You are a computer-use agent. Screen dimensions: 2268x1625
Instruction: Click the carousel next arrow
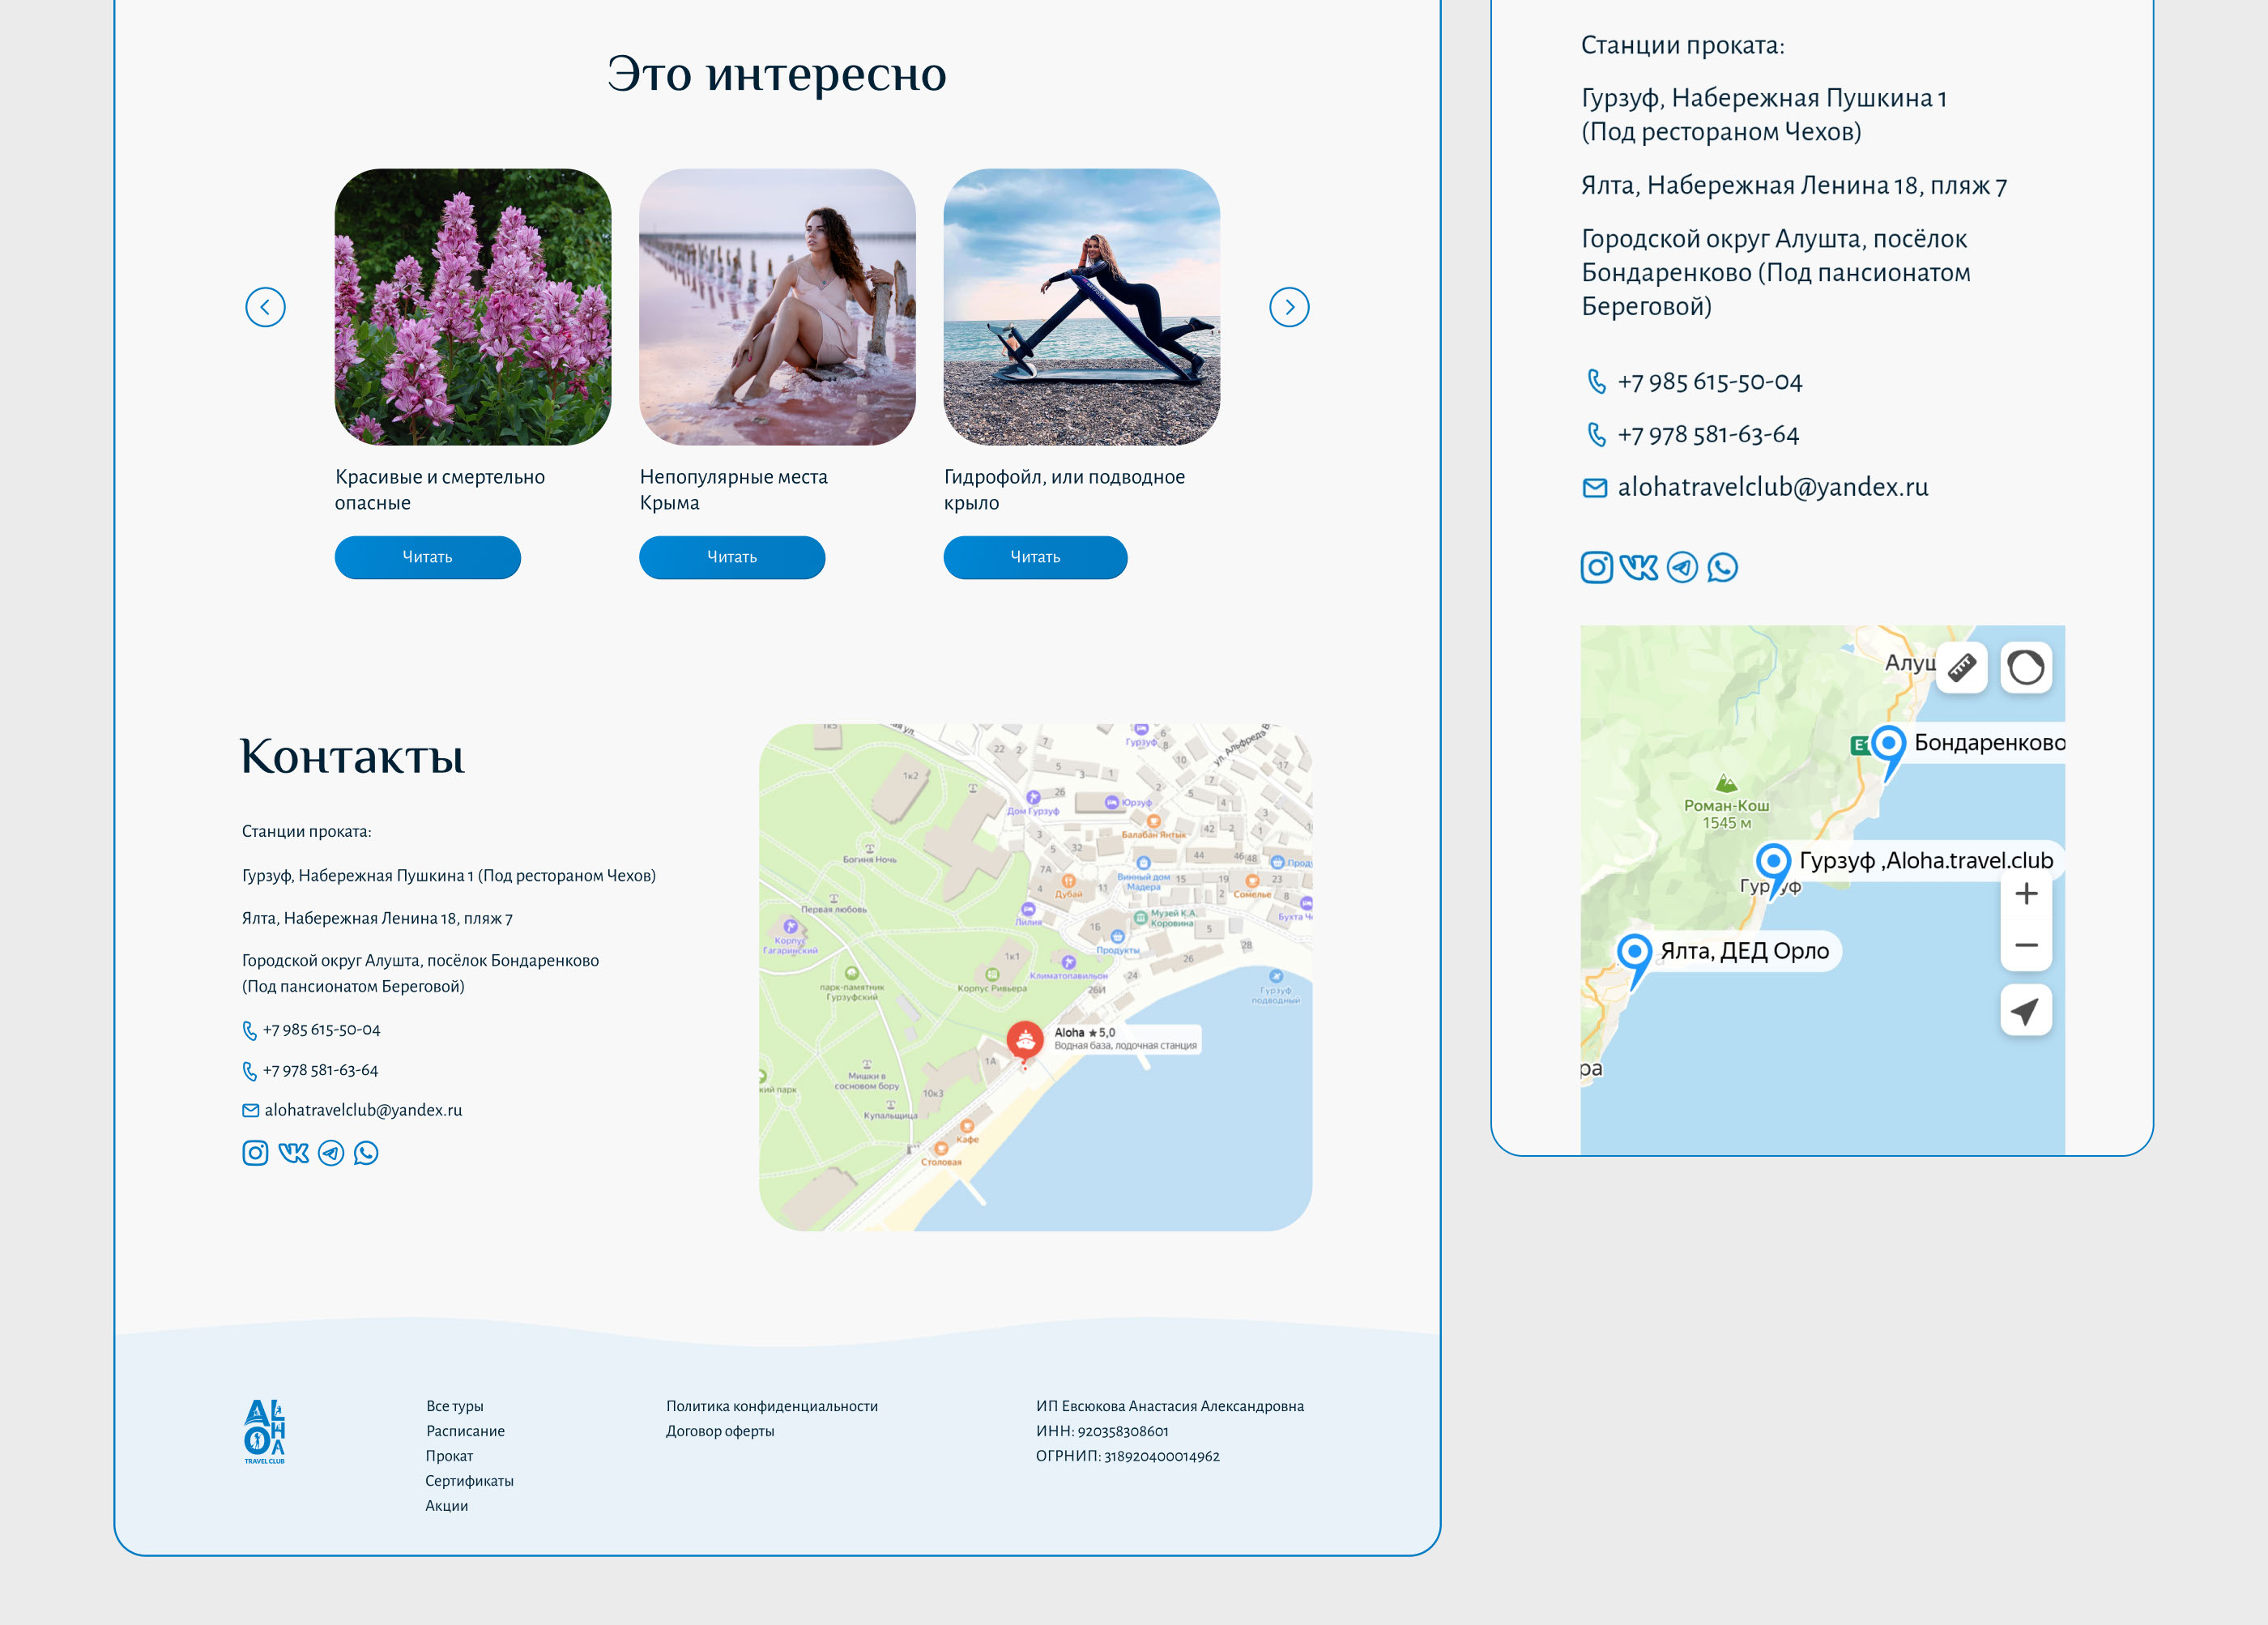[x=1289, y=307]
